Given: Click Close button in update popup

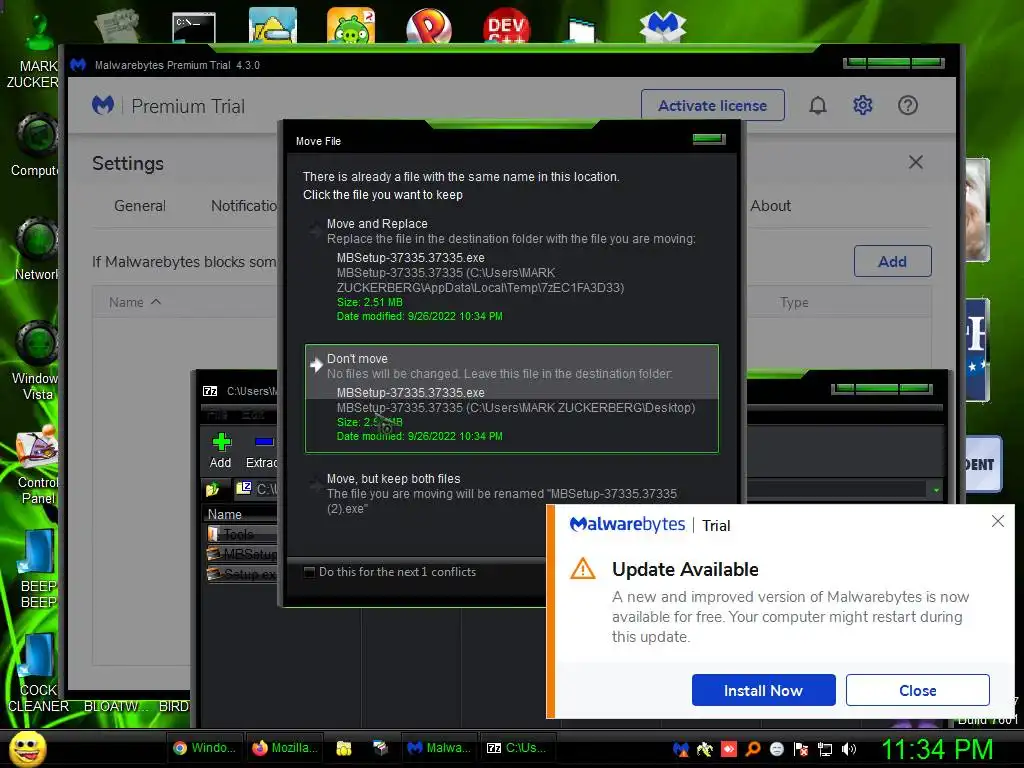Looking at the screenshot, I should point(918,690).
